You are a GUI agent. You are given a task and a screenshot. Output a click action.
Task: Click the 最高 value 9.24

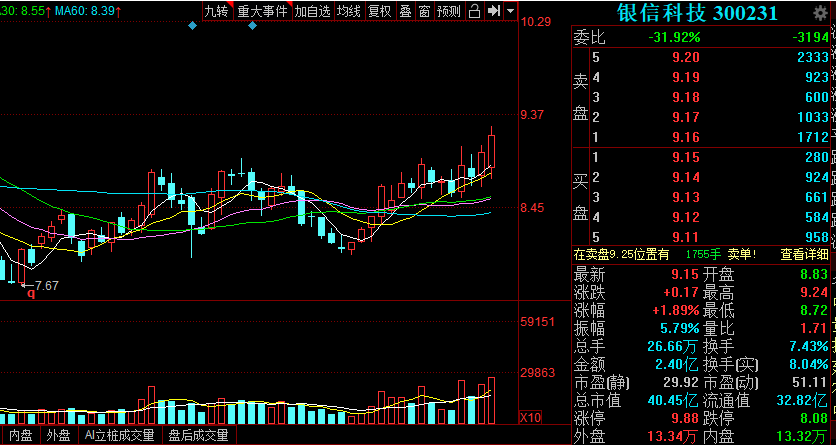pyautogui.click(x=815, y=293)
